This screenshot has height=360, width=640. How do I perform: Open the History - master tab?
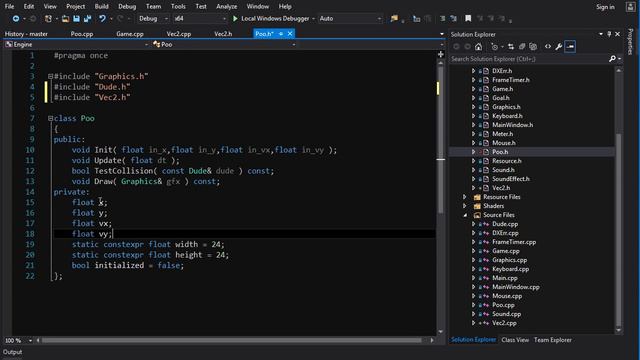click(x=26, y=34)
